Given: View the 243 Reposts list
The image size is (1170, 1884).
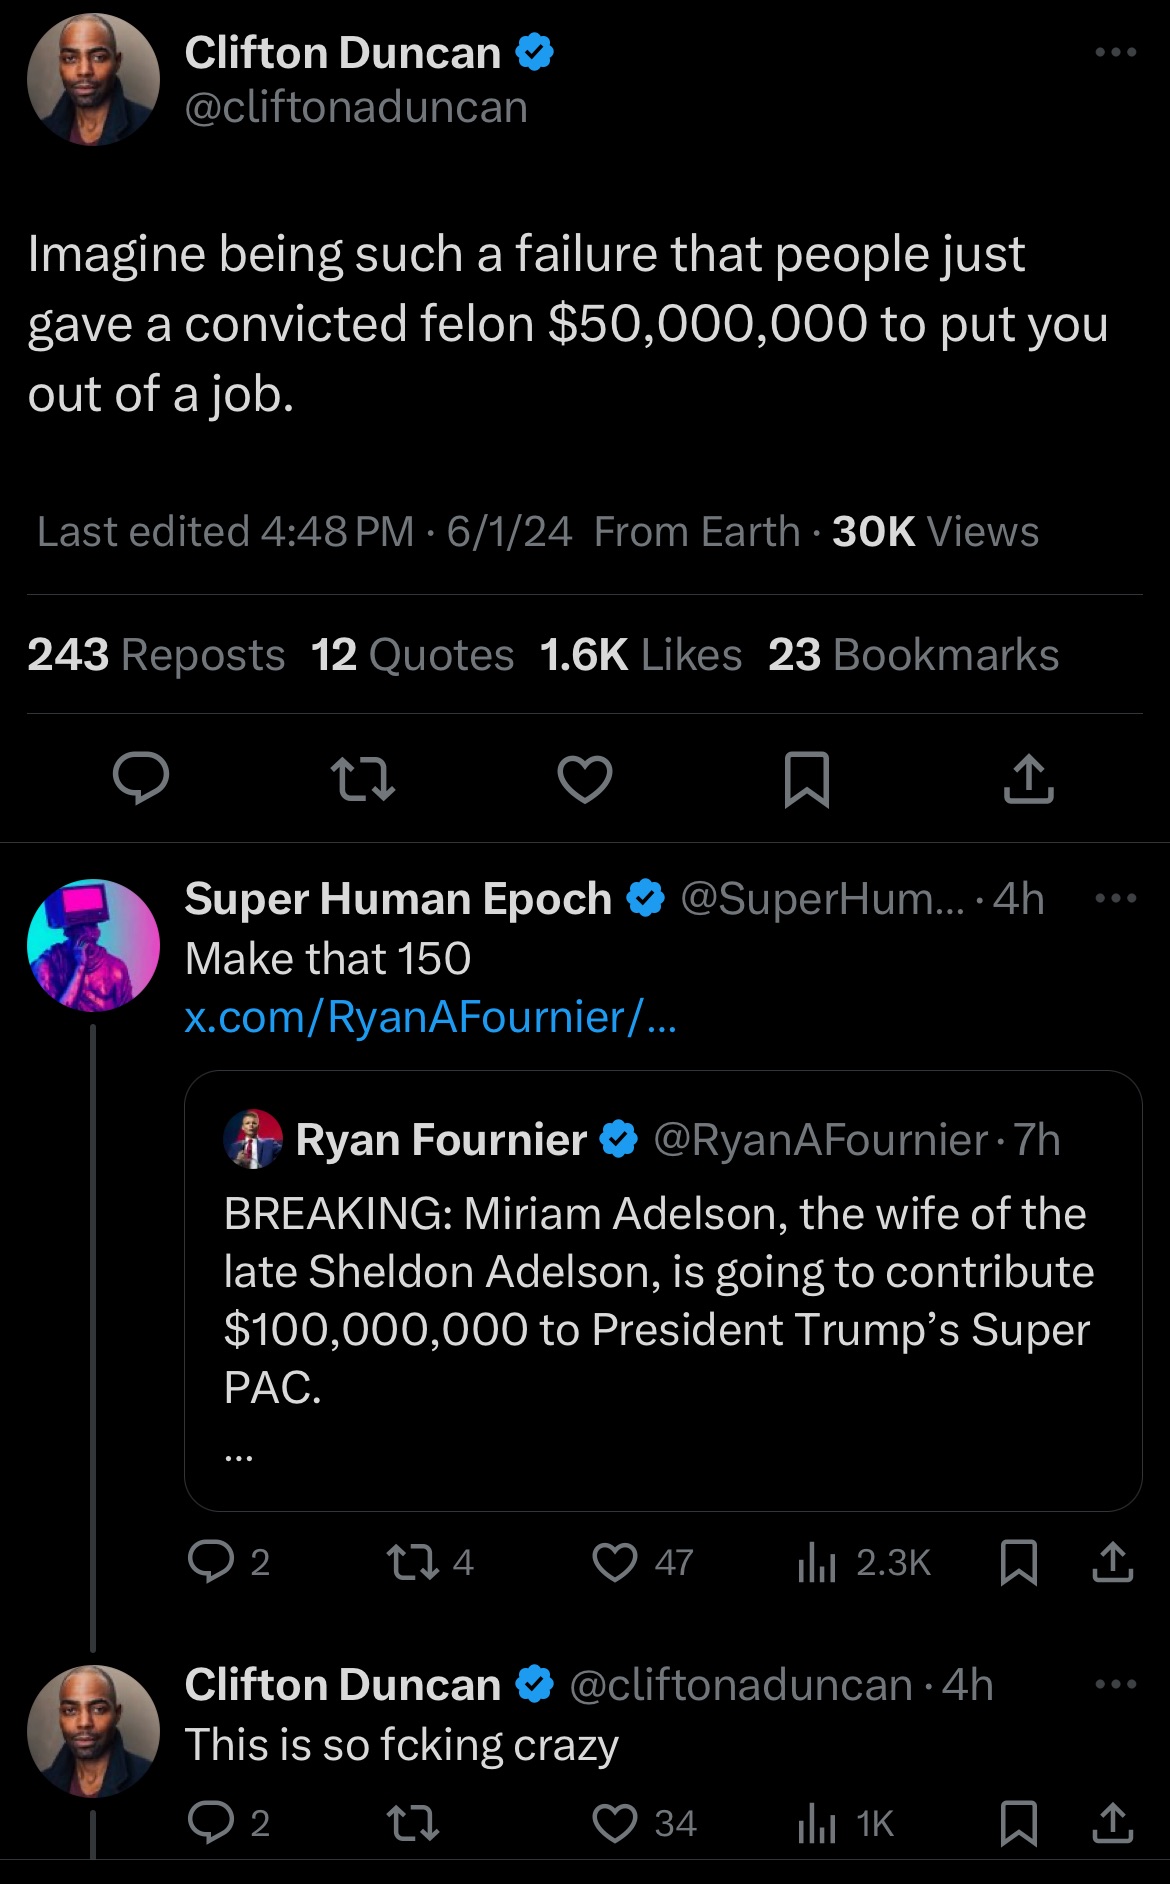Looking at the screenshot, I should click(156, 655).
